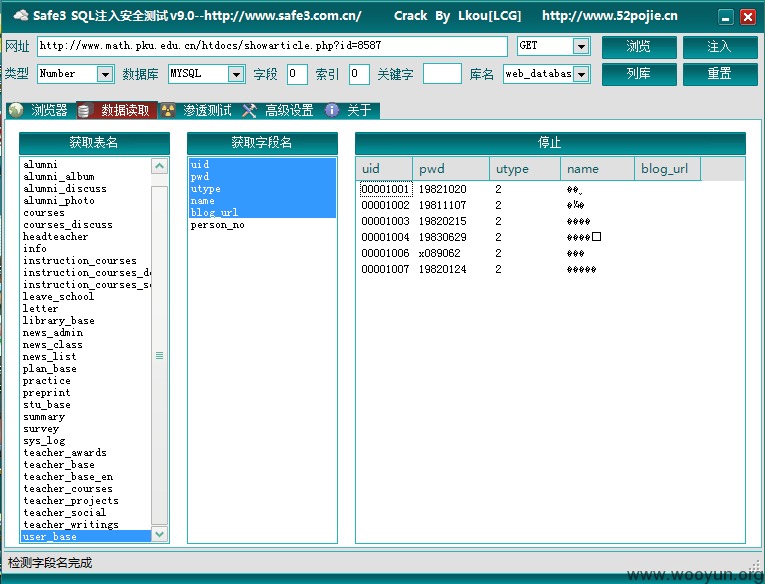Select the alumni_album table
Image resolution: width=765 pixels, height=584 pixels.
[86, 177]
